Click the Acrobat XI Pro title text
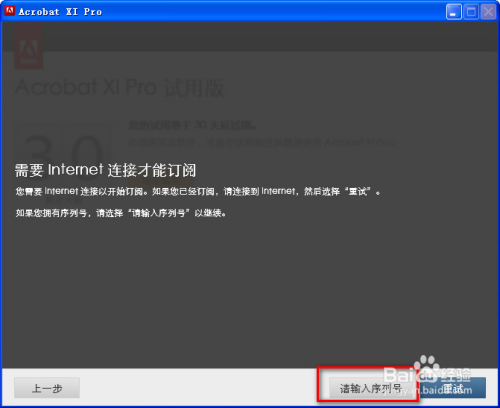500x408 pixels. pyautogui.click(x=60, y=12)
